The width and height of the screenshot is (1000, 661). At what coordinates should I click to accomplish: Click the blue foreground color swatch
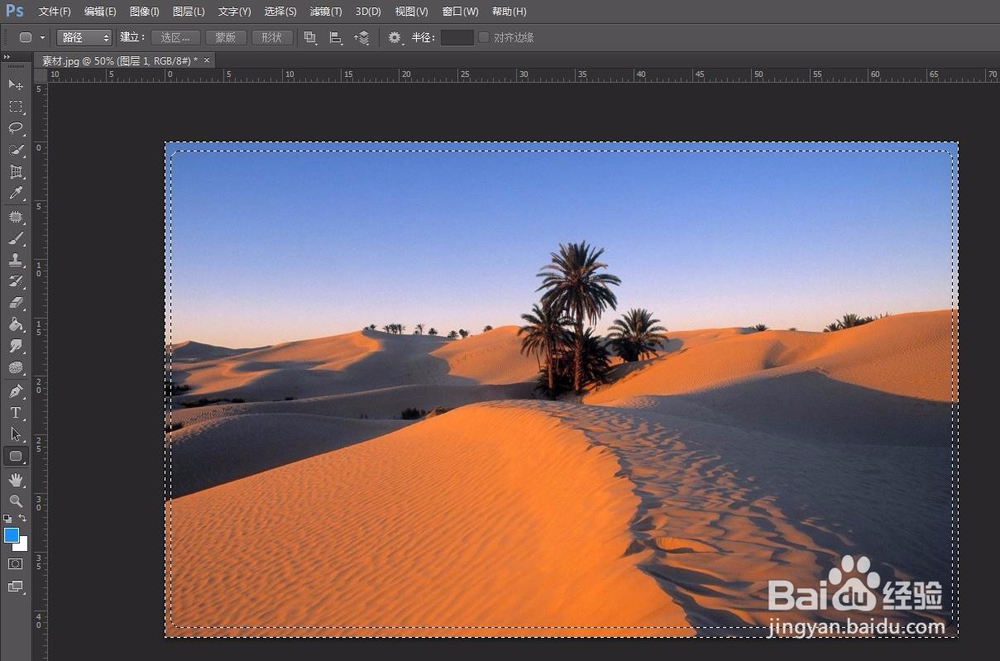tap(11, 535)
